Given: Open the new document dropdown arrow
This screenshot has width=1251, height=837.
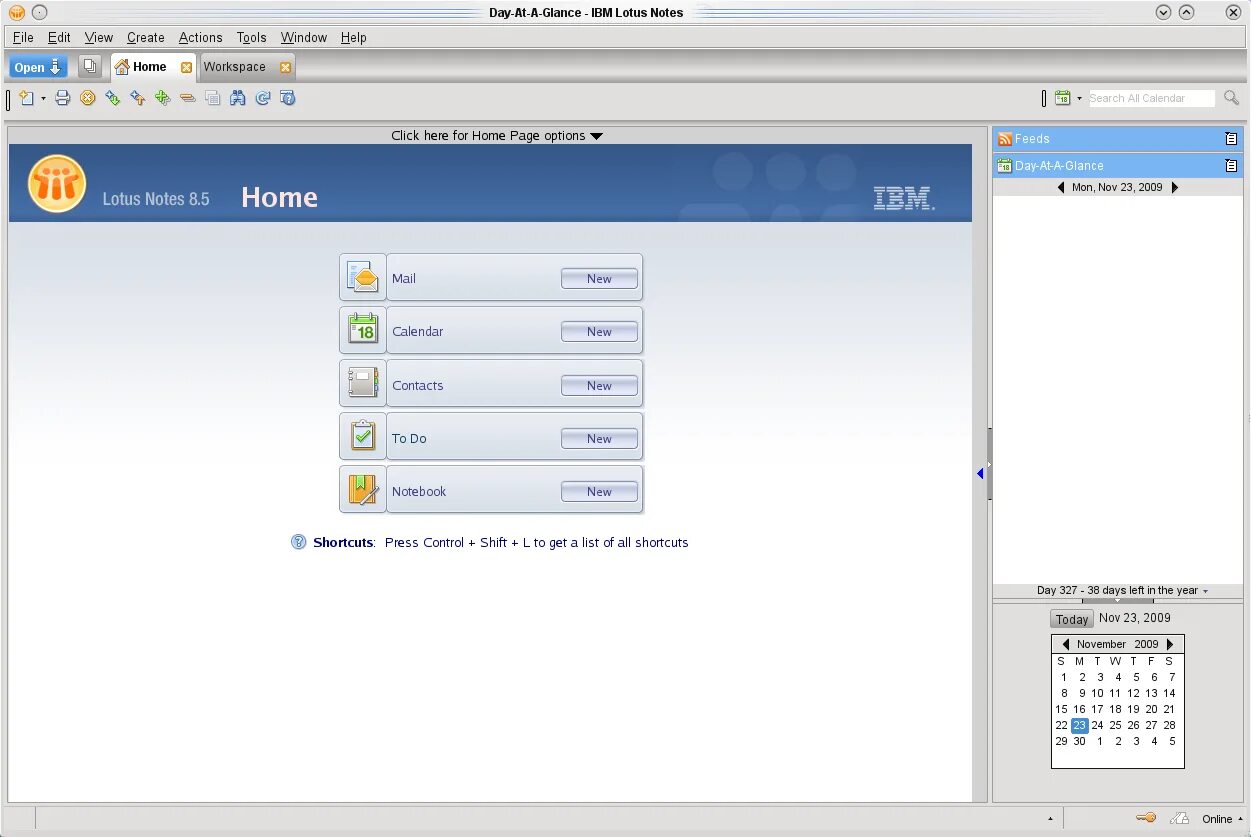Looking at the screenshot, I should point(43,99).
